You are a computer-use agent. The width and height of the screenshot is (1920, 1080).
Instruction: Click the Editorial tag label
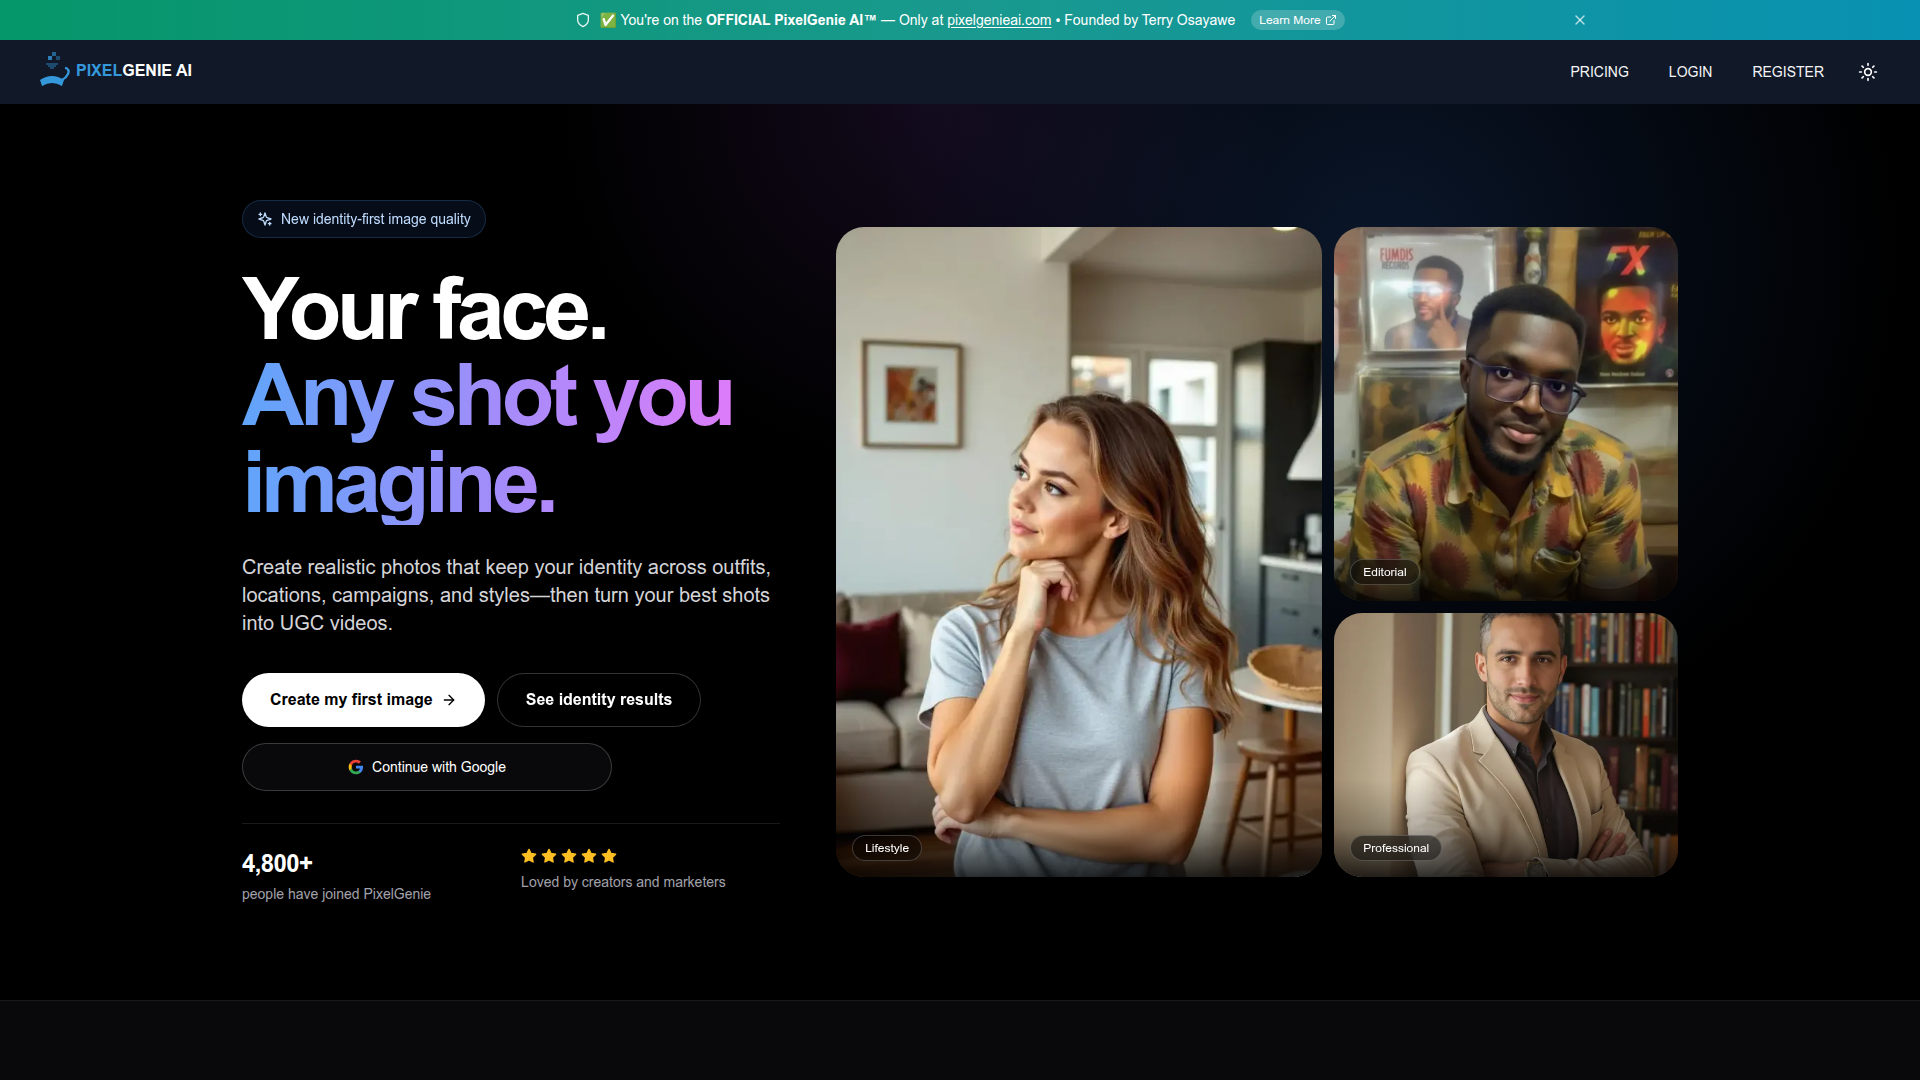[x=1385, y=572]
